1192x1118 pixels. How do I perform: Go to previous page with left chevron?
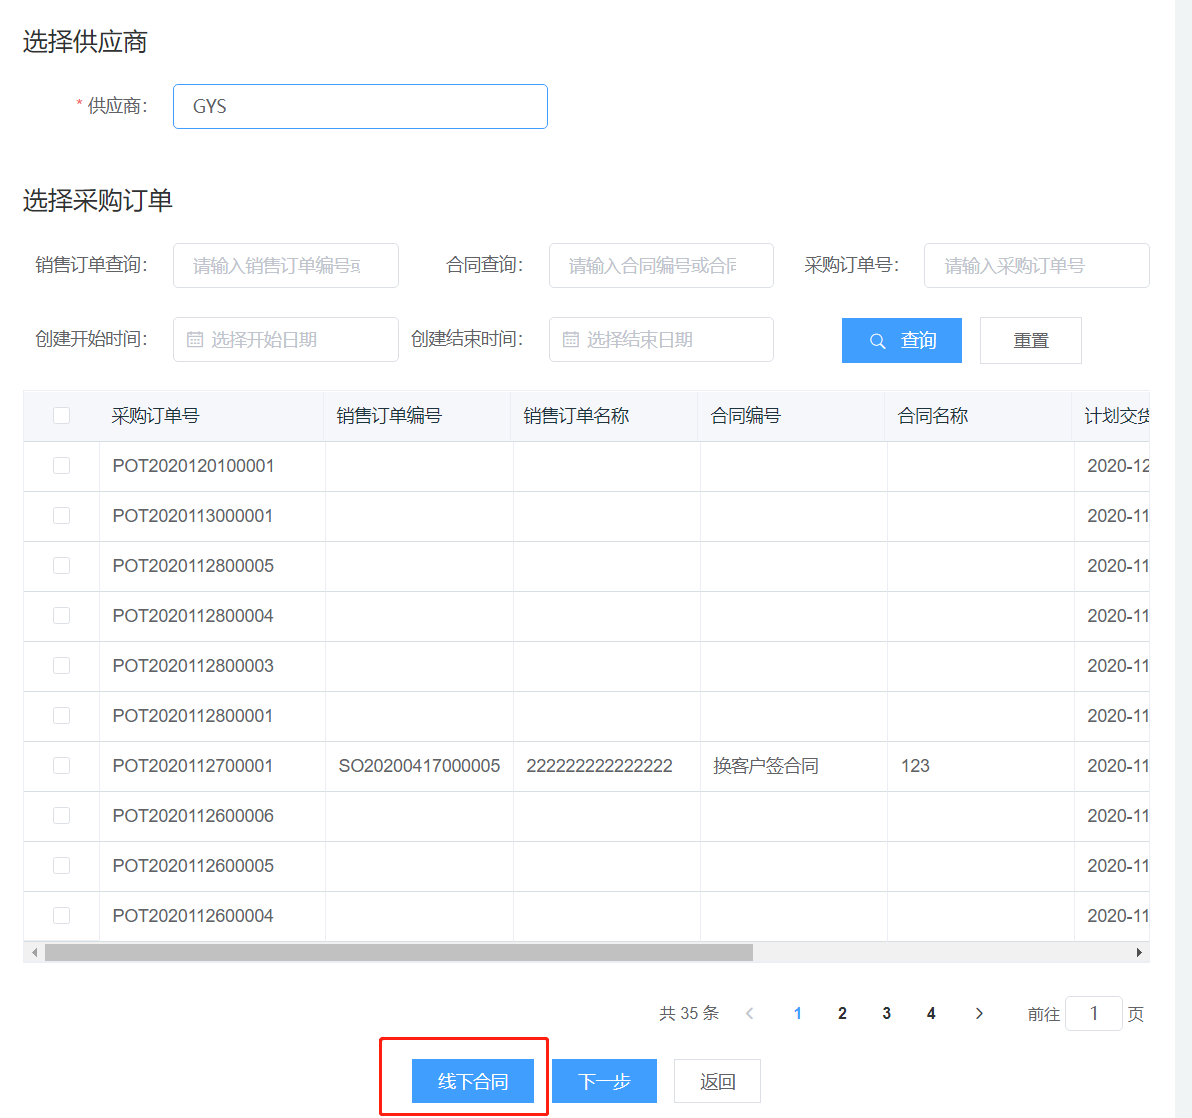749,1013
